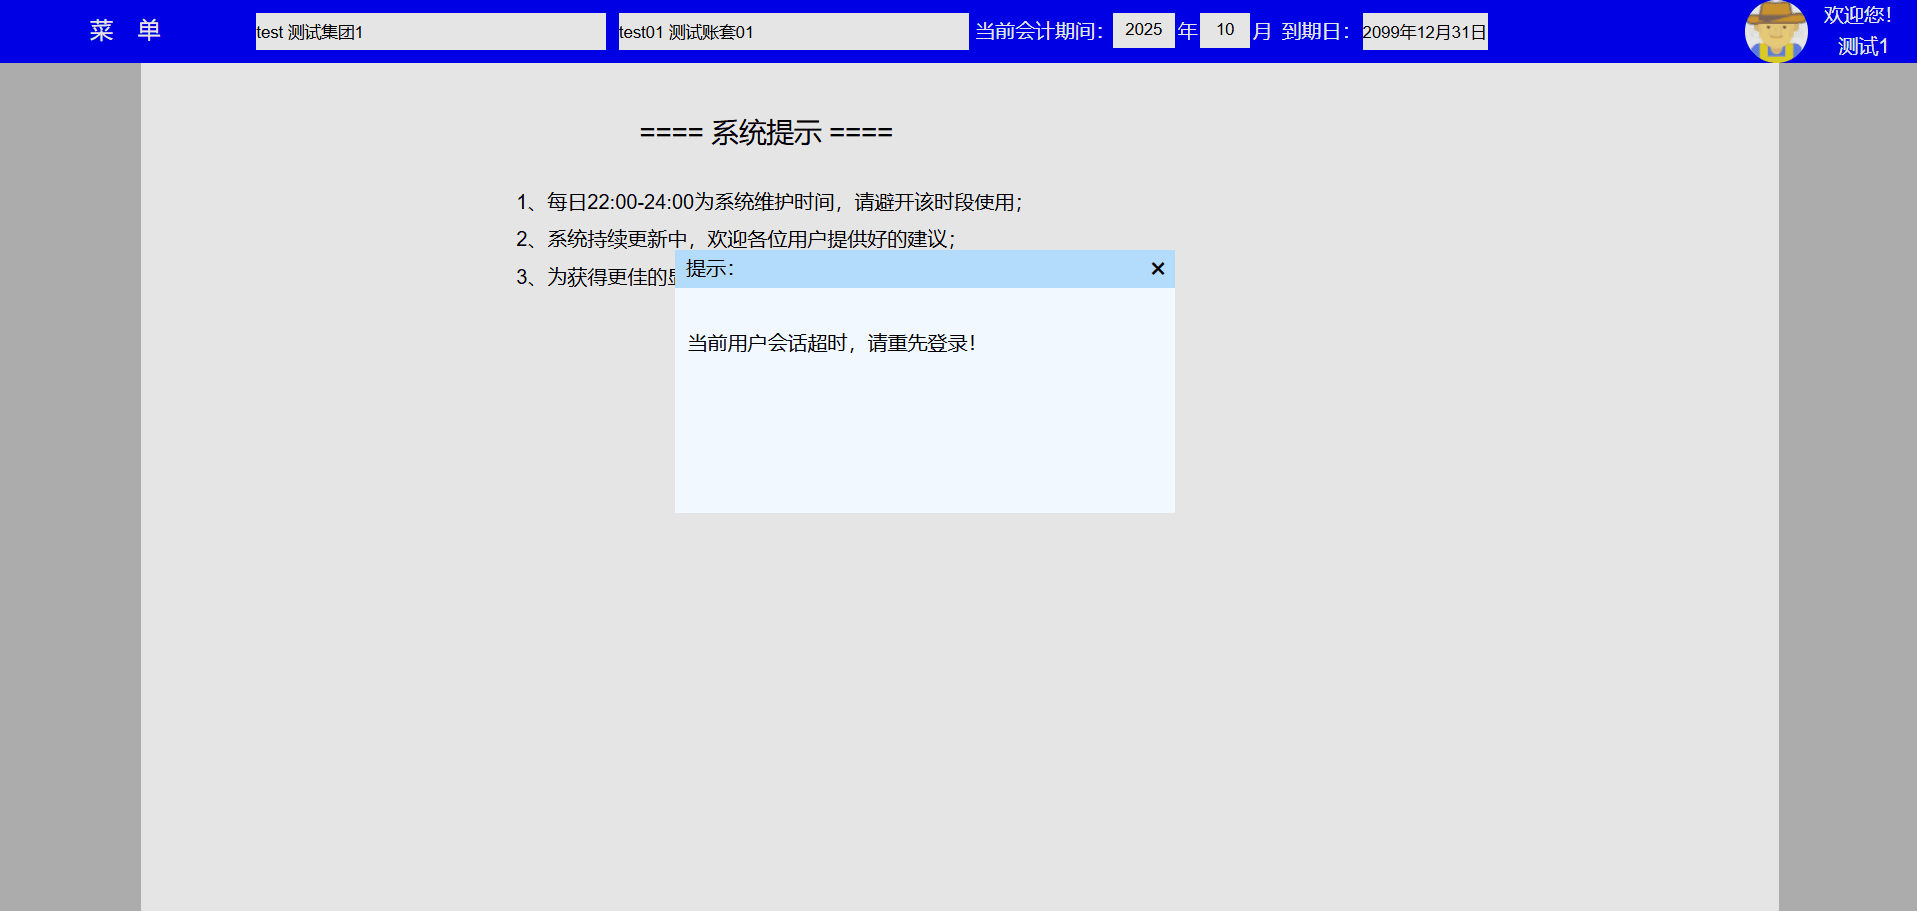Image resolution: width=1917 pixels, height=911 pixels.
Task: Select the 测试账套01 account set field
Action: click(x=792, y=32)
